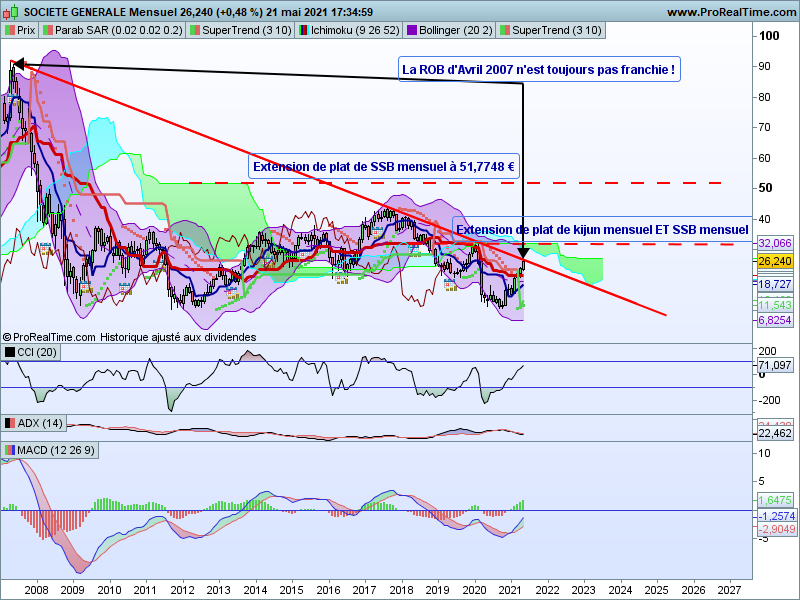Click the 100 level on price scale
This screenshot has height=600, width=800.
click(x=769, y=36)
